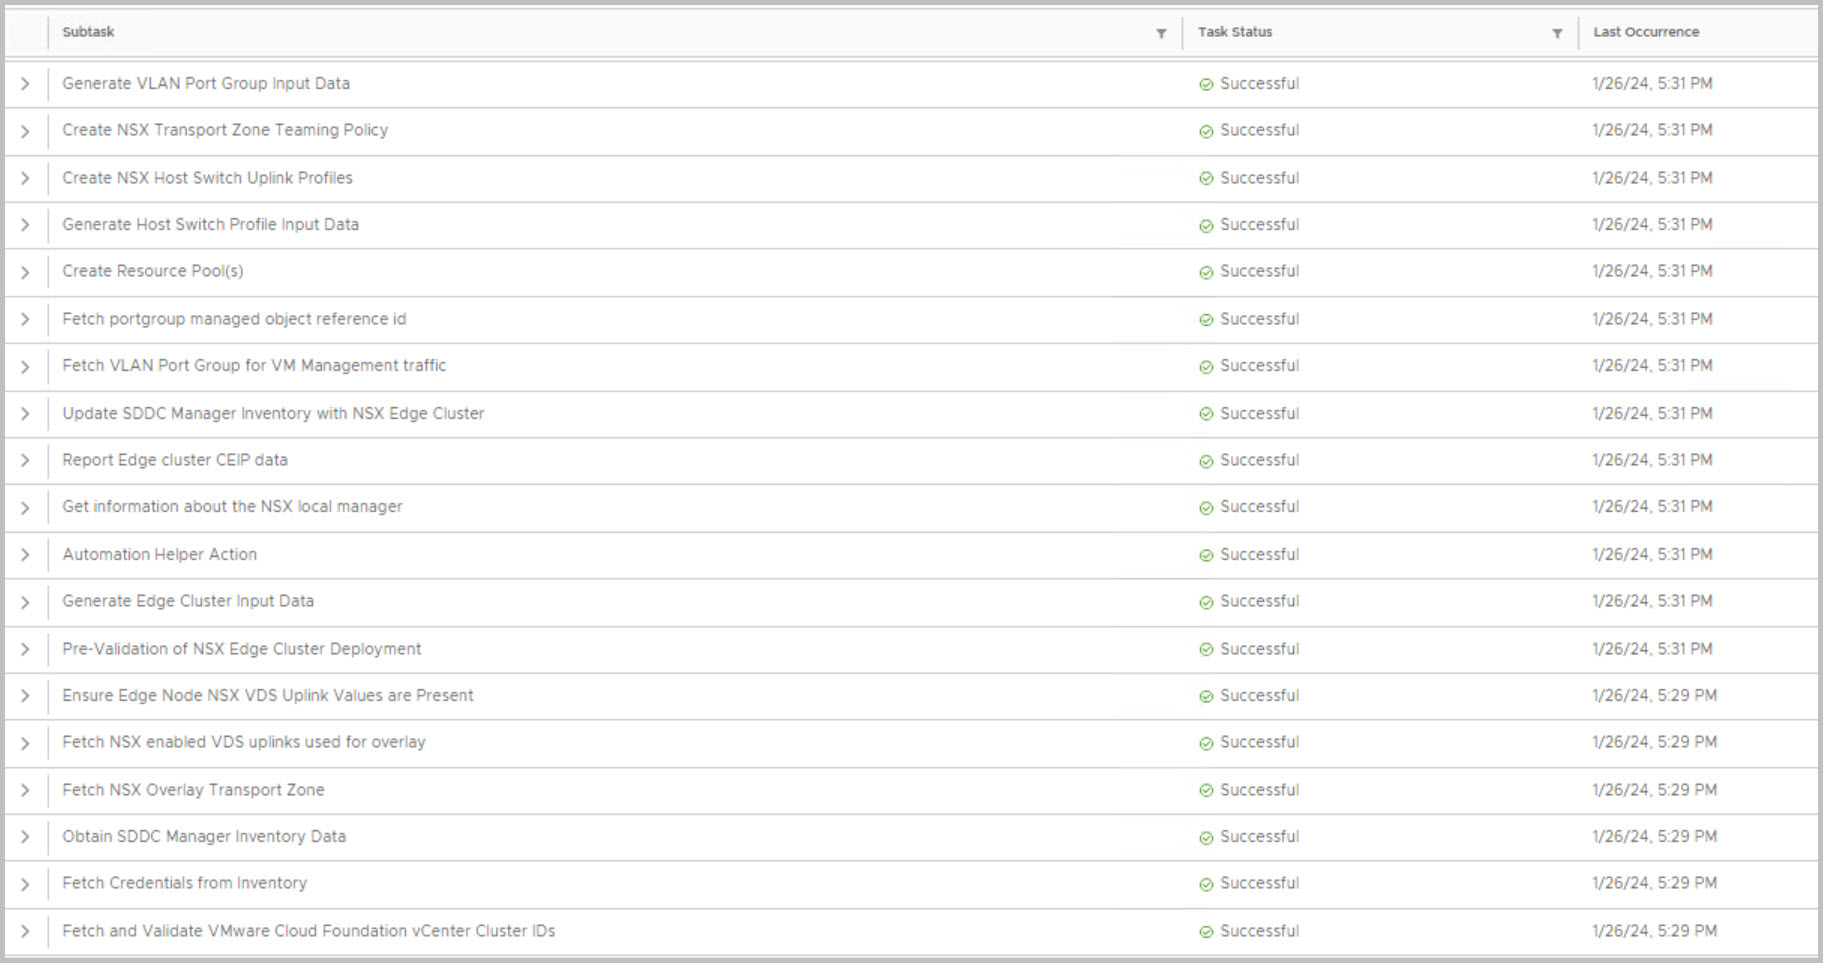Click the Subtask column filter icon
This screenshot has width=1823, height=963.
1161,33
